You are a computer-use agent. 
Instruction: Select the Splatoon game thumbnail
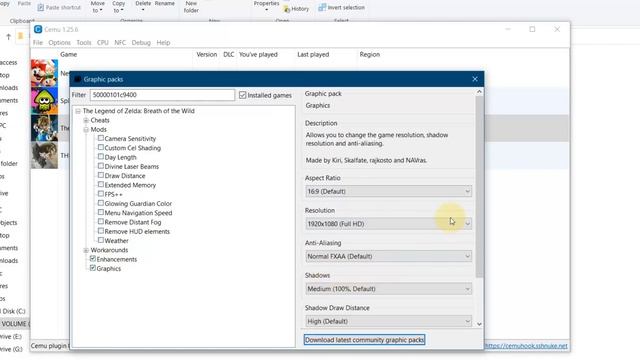click(x=44, y=100)
